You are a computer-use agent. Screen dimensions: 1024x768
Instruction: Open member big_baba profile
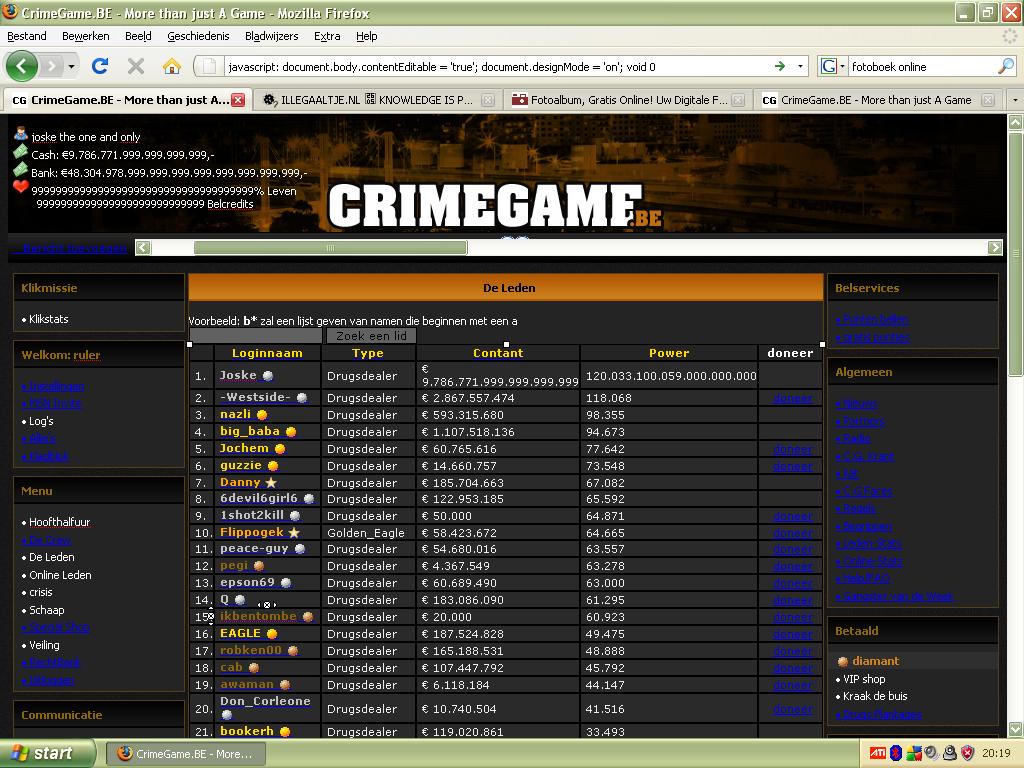(249, 431)
